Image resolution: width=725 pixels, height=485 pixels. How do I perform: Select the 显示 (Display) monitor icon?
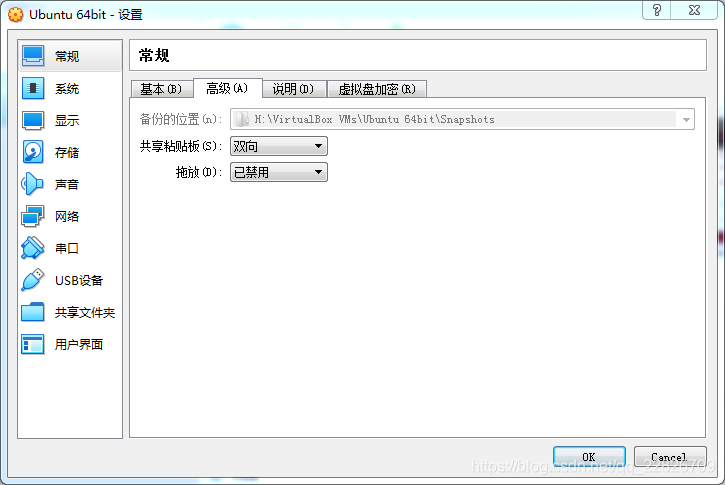(33, 120)
